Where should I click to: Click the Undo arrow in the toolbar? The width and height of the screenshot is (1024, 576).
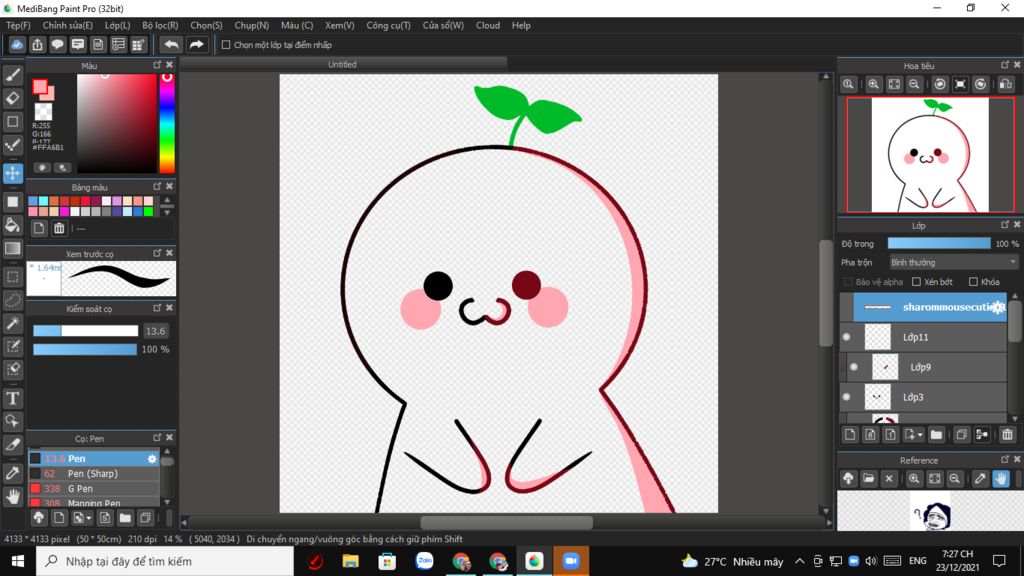coord(171,44)
